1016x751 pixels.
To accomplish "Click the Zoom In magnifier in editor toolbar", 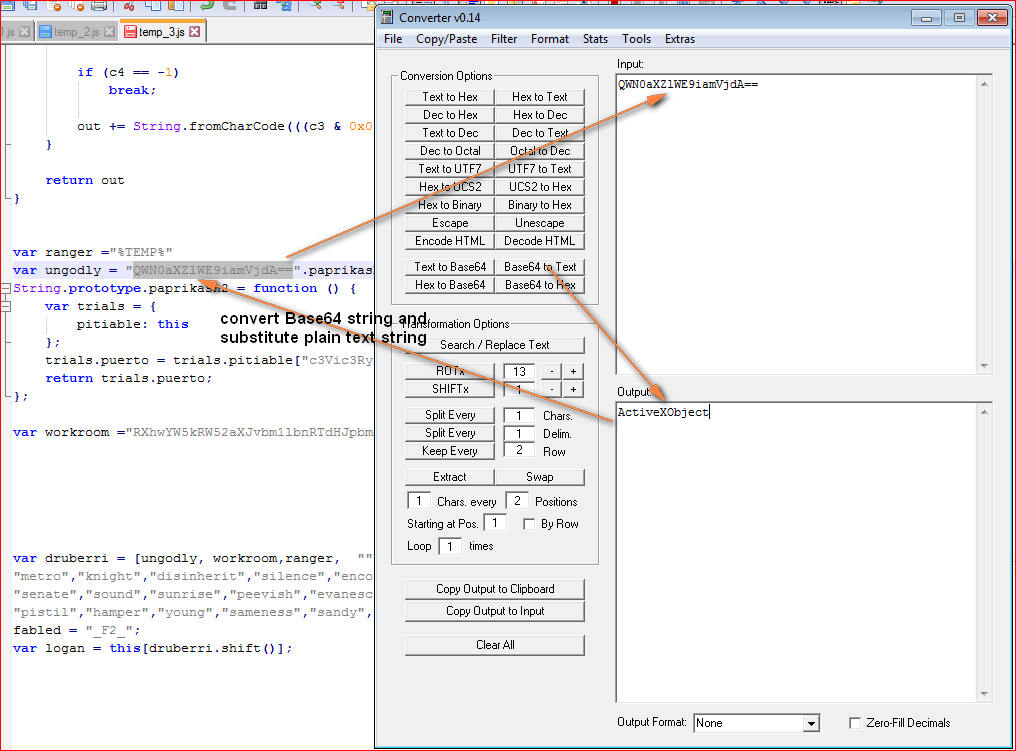I will [x=315, y=5].
